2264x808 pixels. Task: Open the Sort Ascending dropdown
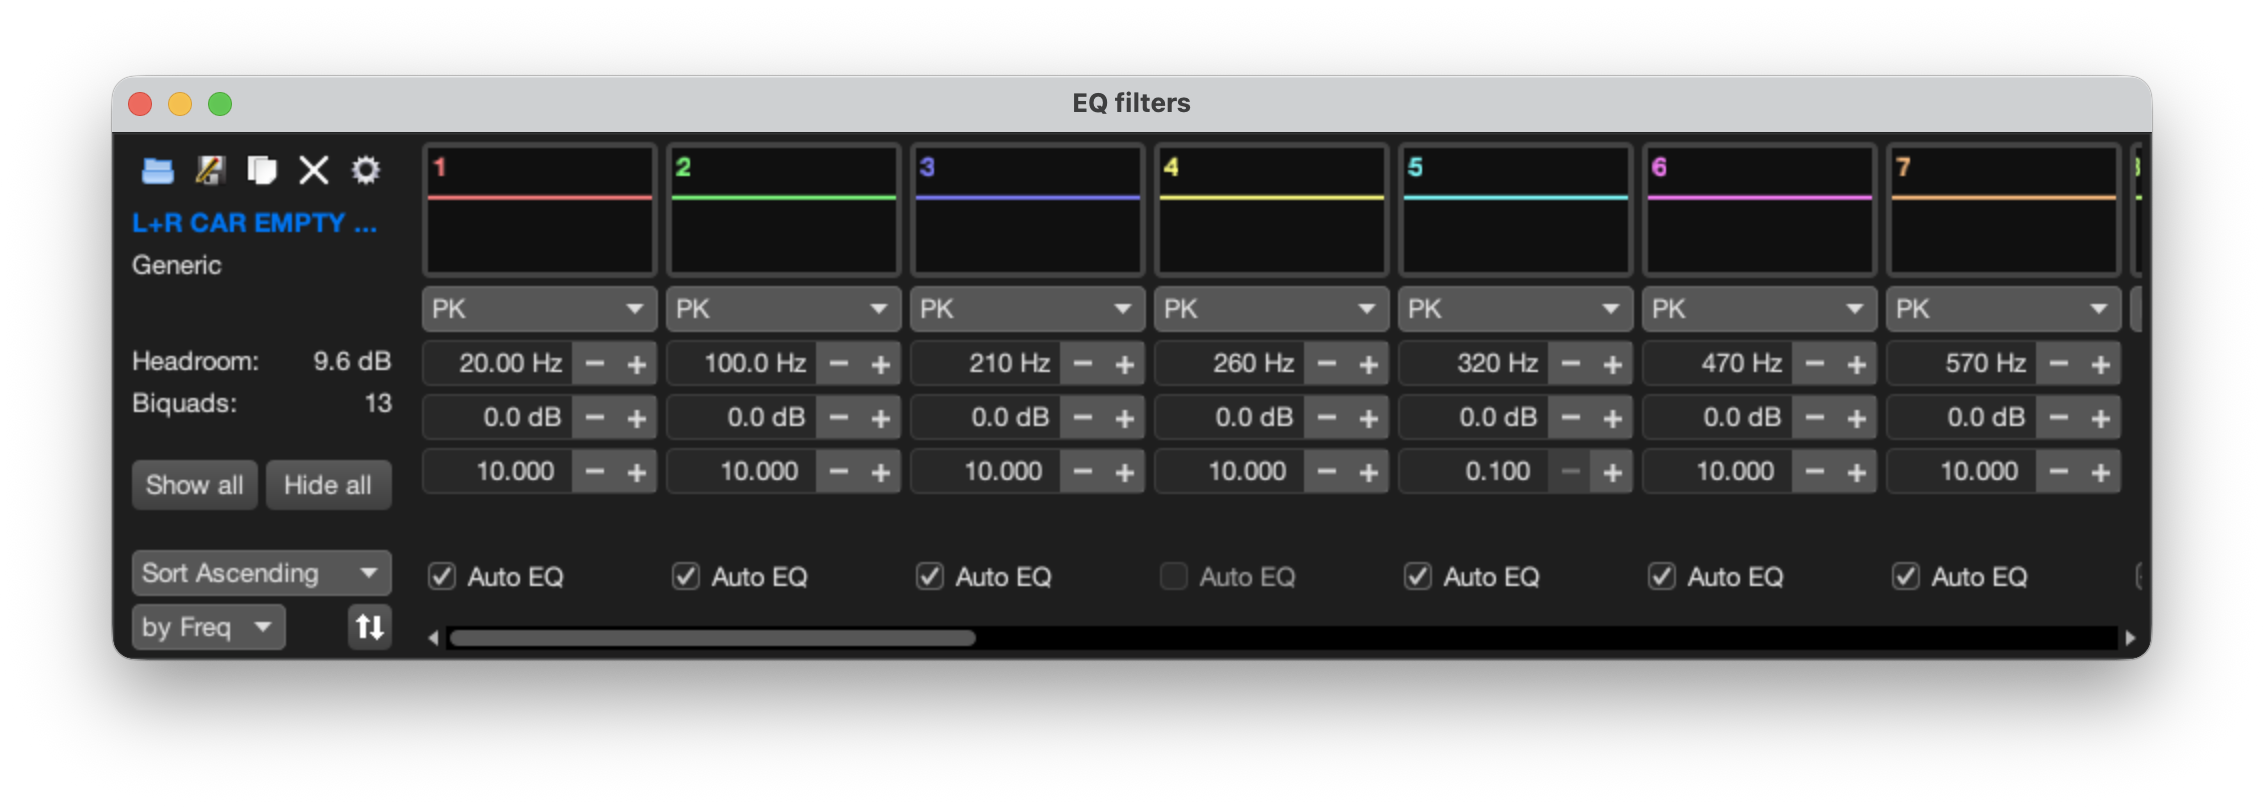(x=261, y=573)
